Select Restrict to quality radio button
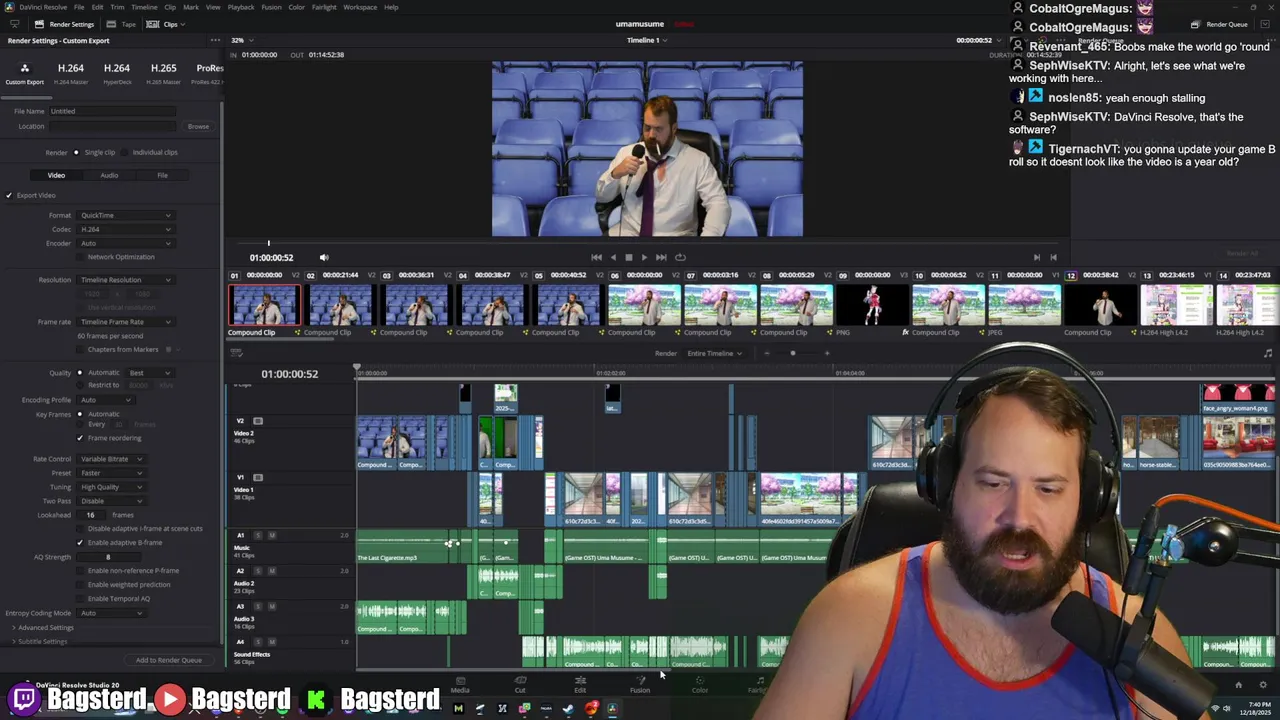This screenshot has width=1280, height=720. click(80, 385)
